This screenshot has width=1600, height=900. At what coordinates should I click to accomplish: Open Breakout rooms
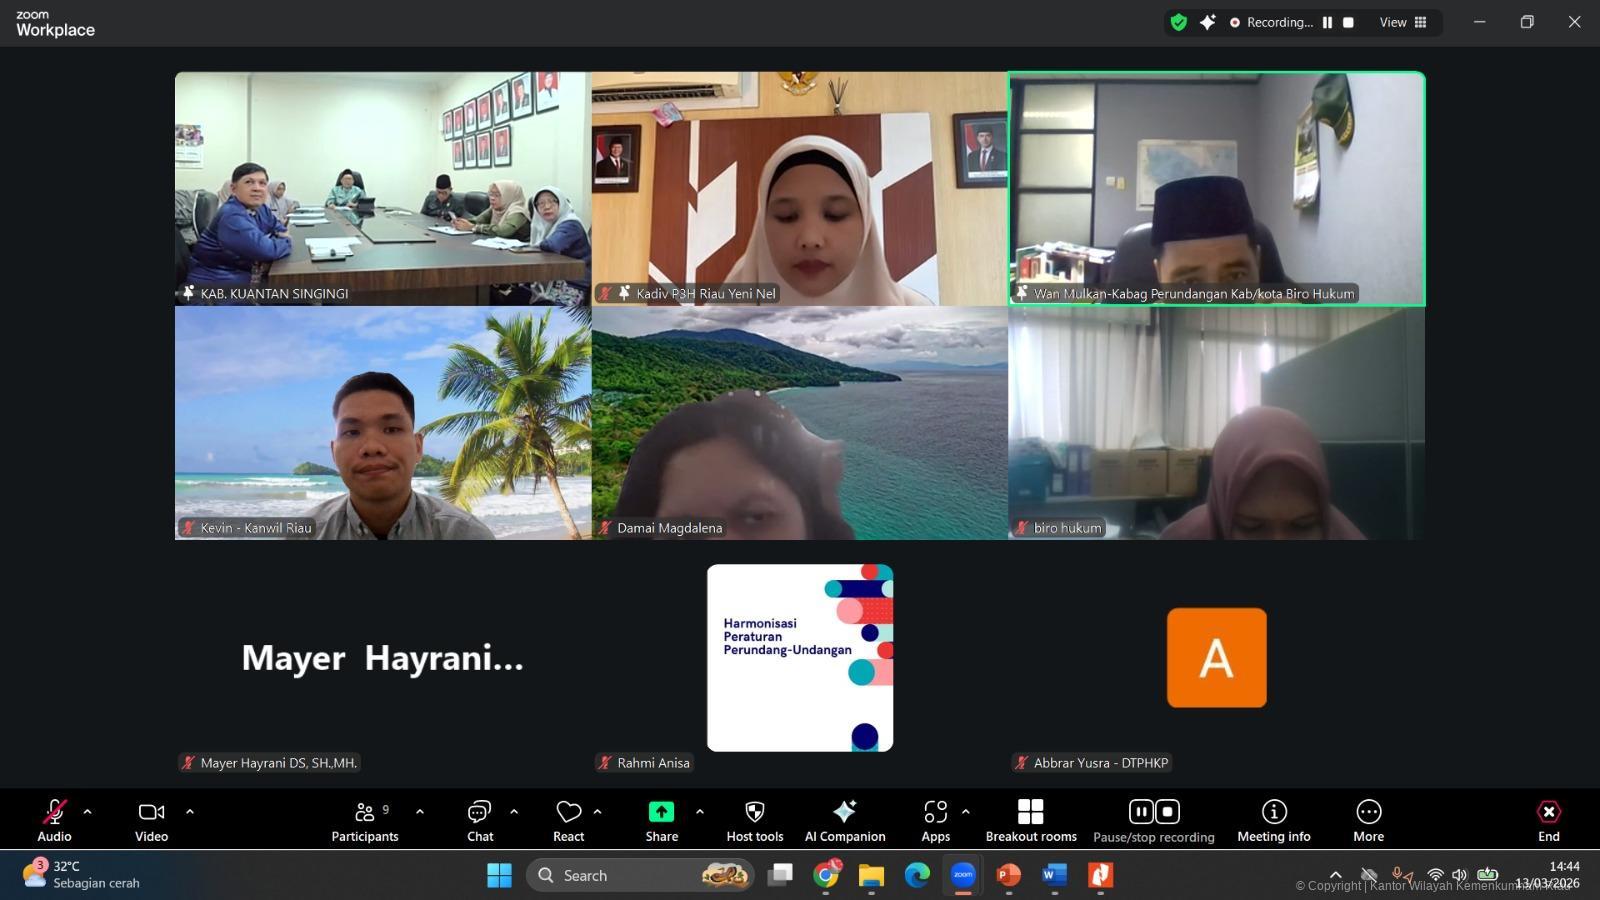(1031, 819)
